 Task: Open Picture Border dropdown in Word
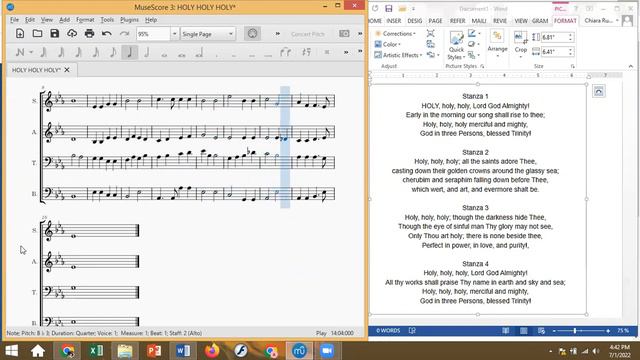point(473,33)
